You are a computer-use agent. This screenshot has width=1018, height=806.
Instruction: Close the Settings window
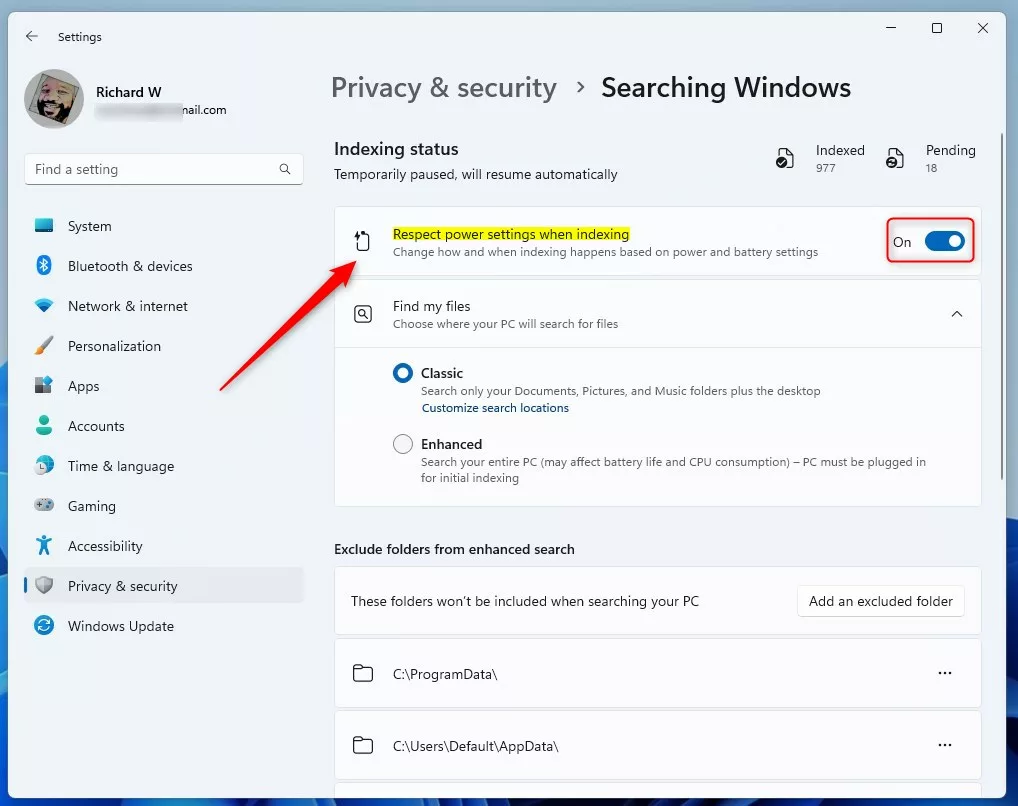tap(983, 28)
